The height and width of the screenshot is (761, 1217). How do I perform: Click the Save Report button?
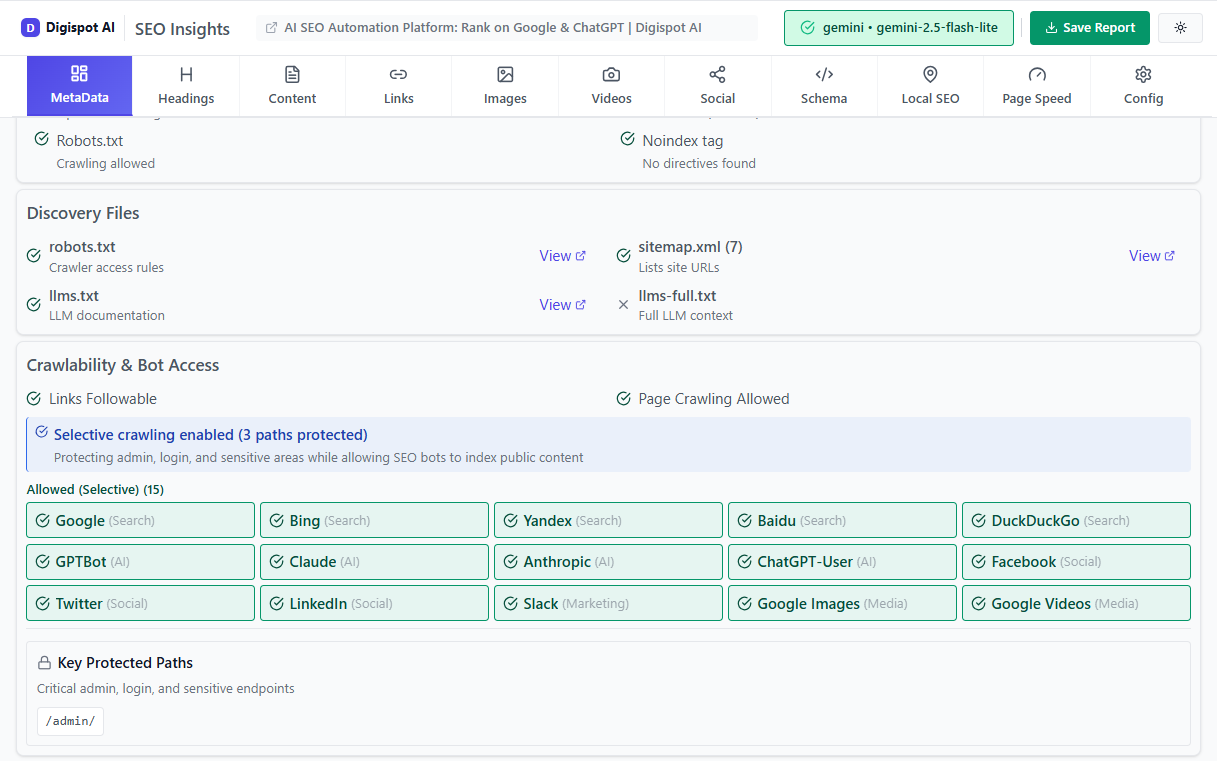point(1089,27)
